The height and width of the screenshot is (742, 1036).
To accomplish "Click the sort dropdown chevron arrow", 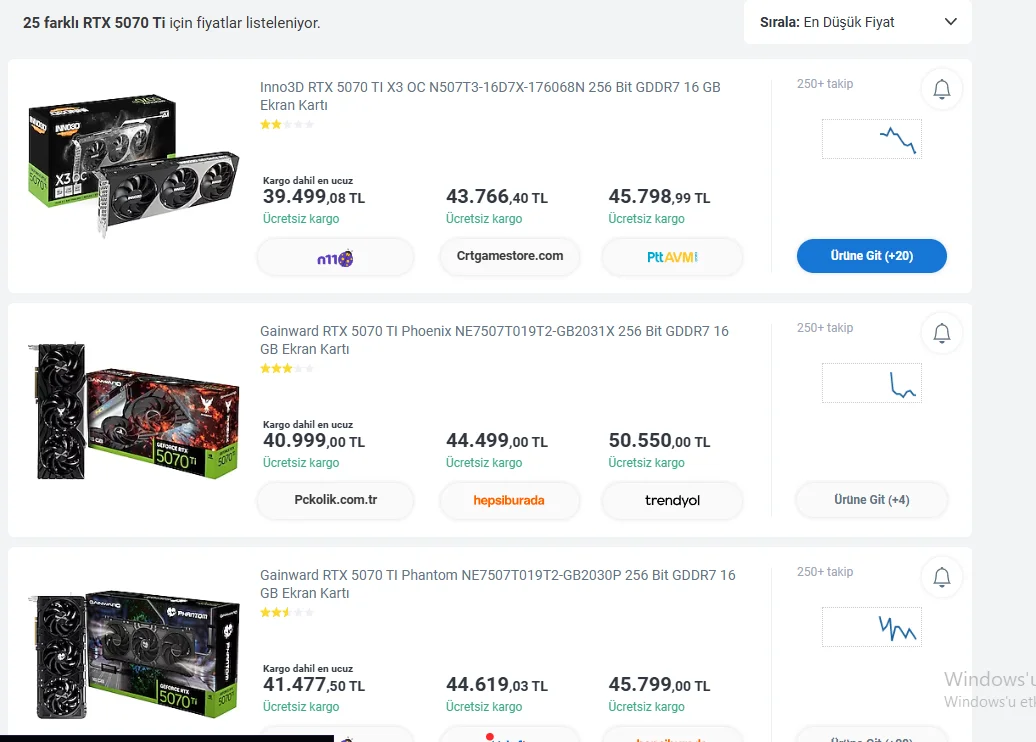I will [x=950, y=22].
